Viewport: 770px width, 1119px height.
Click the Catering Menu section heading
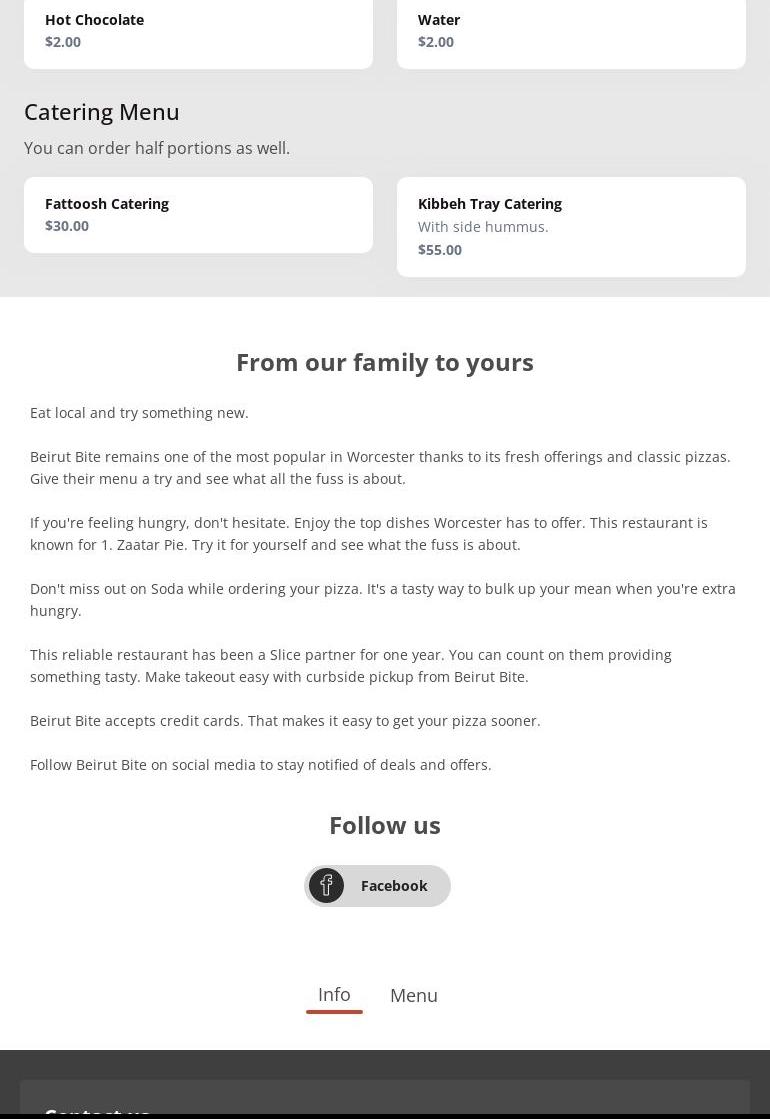pyautogui.click(x=102, y=111)
